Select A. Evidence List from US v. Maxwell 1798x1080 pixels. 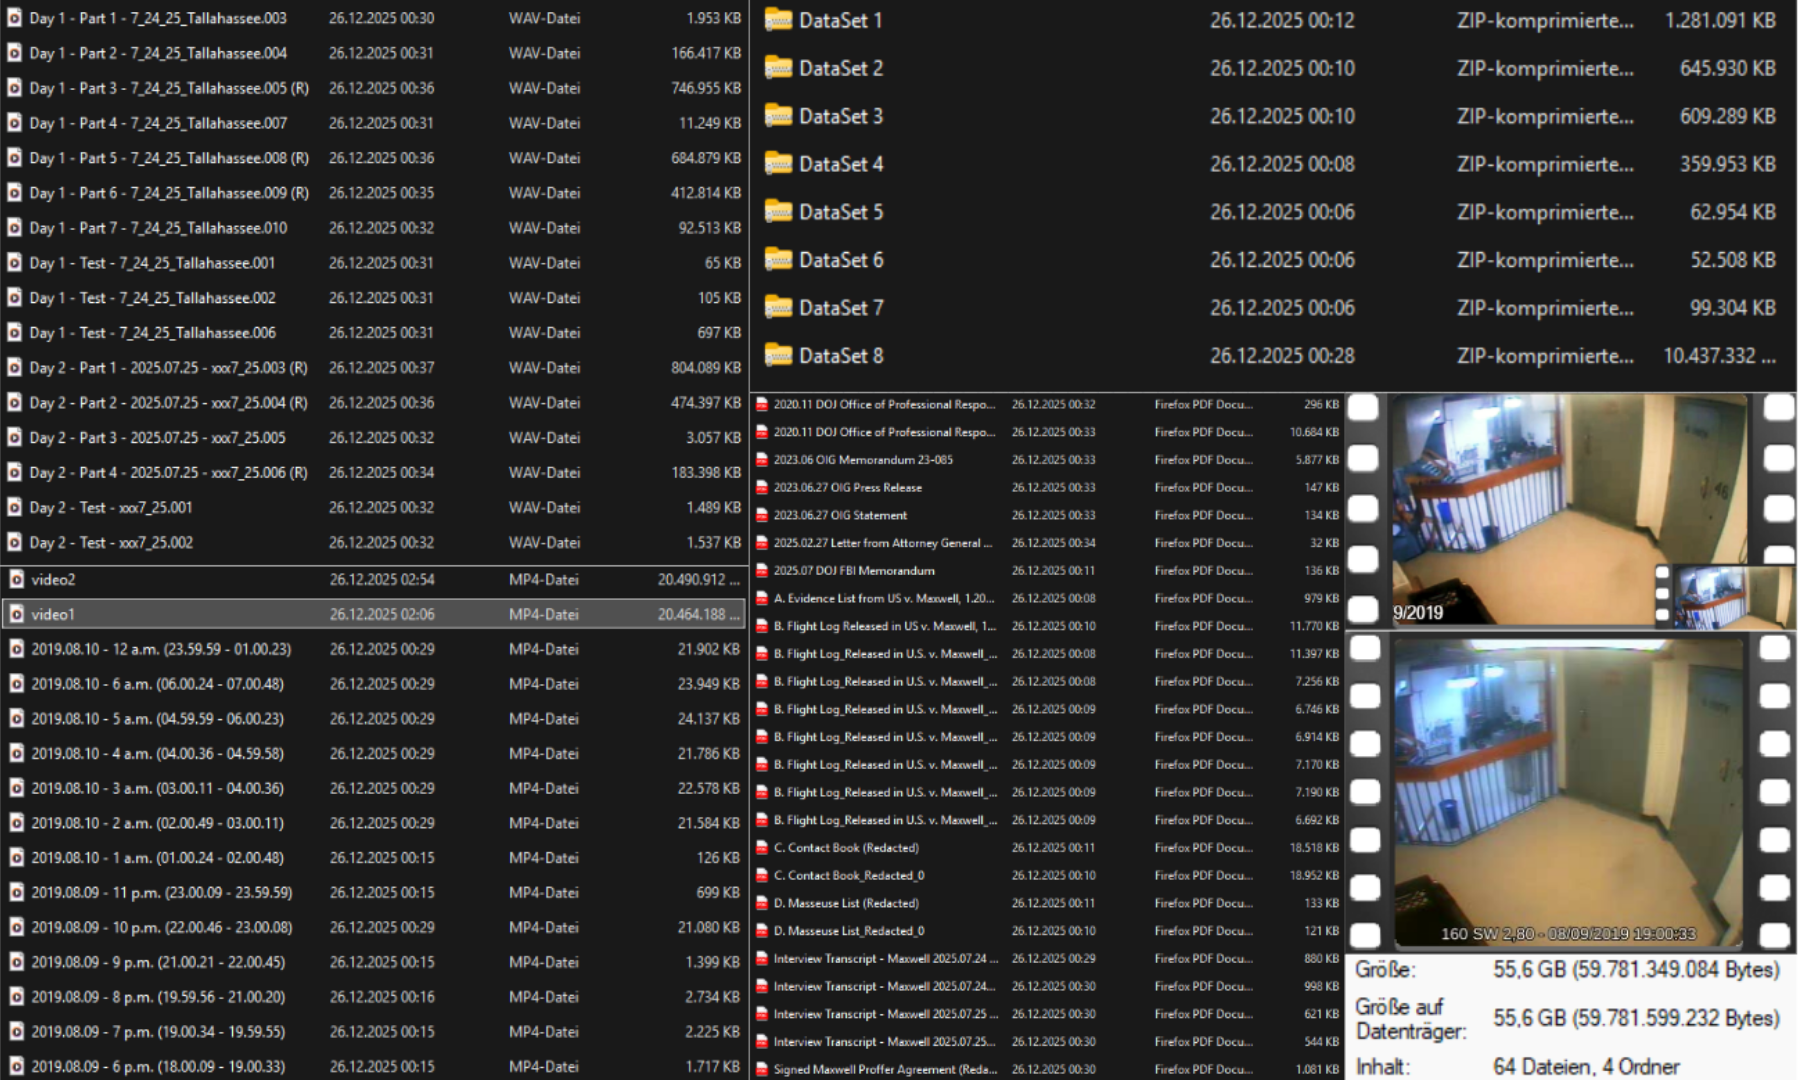click(x=884, y=598)
